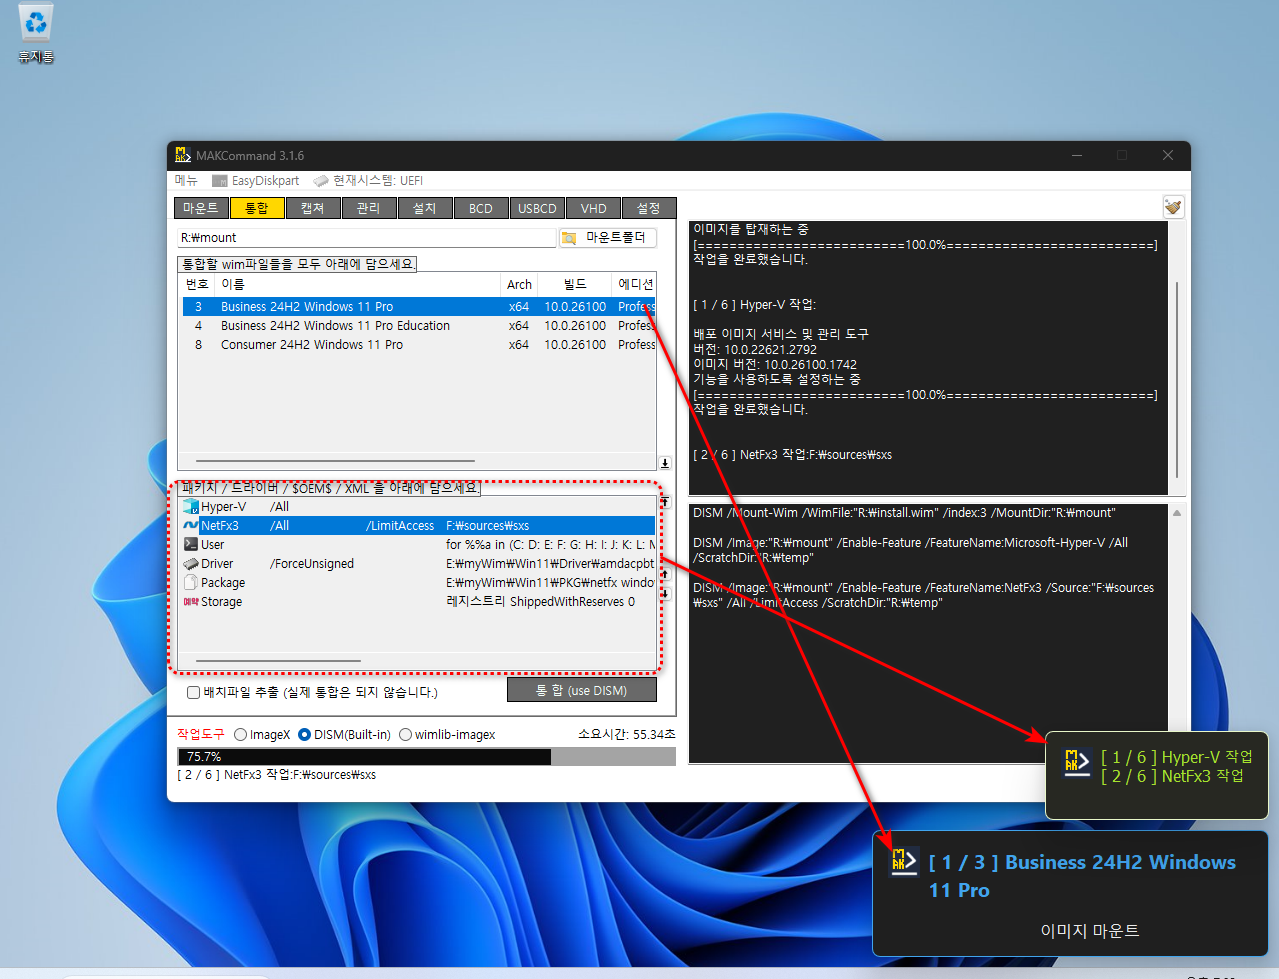Select the Package netfx row
The width and height of the screenshot is (1279, 979).
click(x=418, y=583)
